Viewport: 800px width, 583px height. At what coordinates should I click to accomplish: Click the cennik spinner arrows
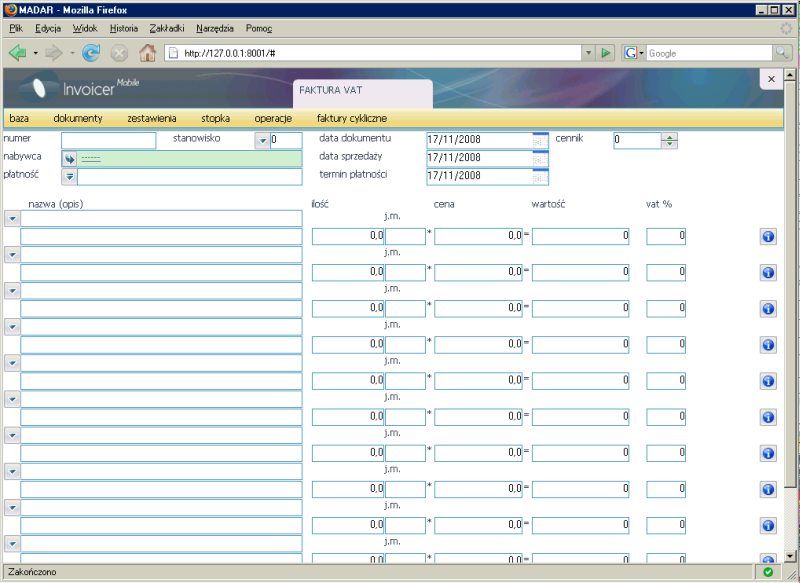[x=669, y=140]
